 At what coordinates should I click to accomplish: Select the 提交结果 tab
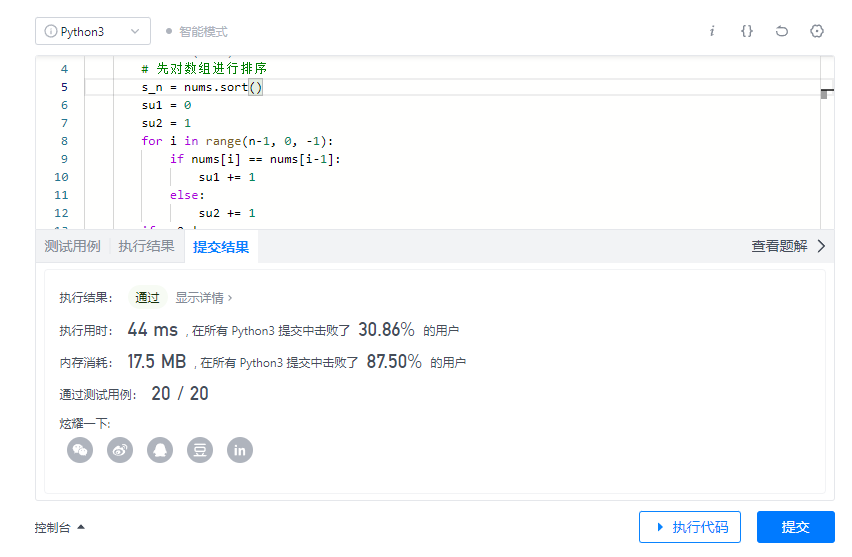[x=221, y=247]
